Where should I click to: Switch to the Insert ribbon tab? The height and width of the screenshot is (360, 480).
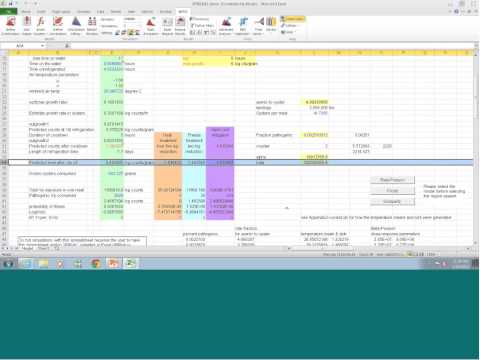click(x=41, y=12)
